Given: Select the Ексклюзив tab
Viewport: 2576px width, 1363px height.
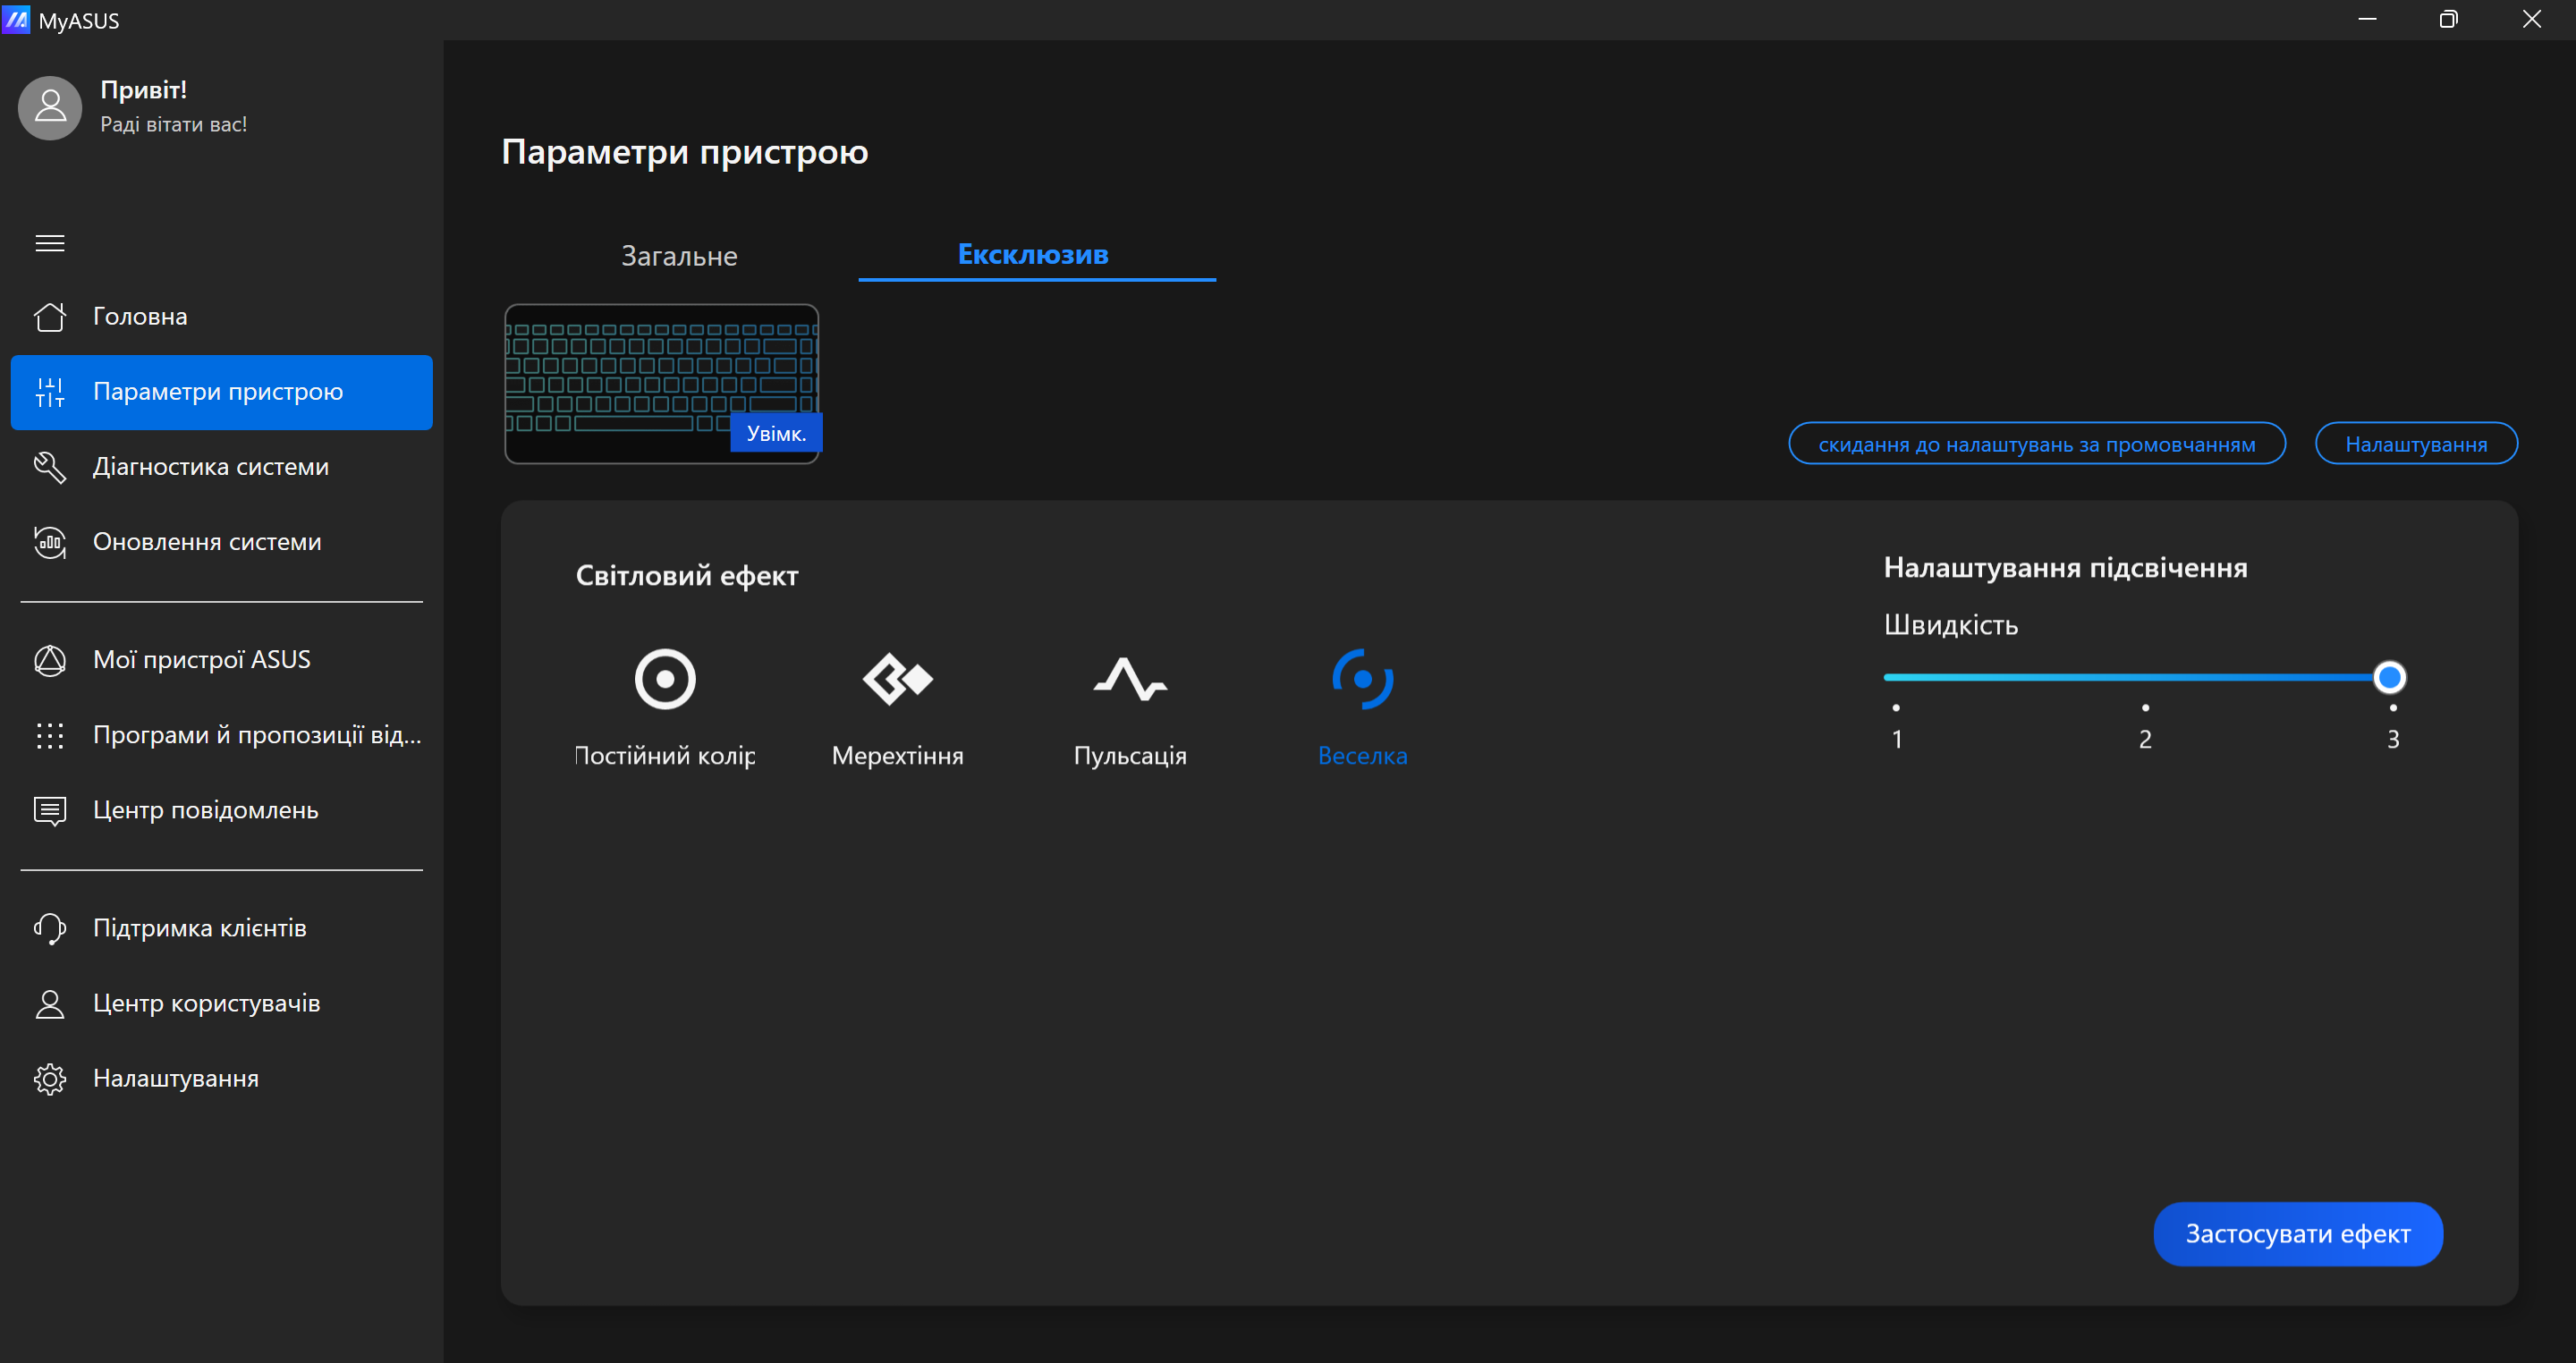Looking at the screenshot, I should click(1033, 254).
